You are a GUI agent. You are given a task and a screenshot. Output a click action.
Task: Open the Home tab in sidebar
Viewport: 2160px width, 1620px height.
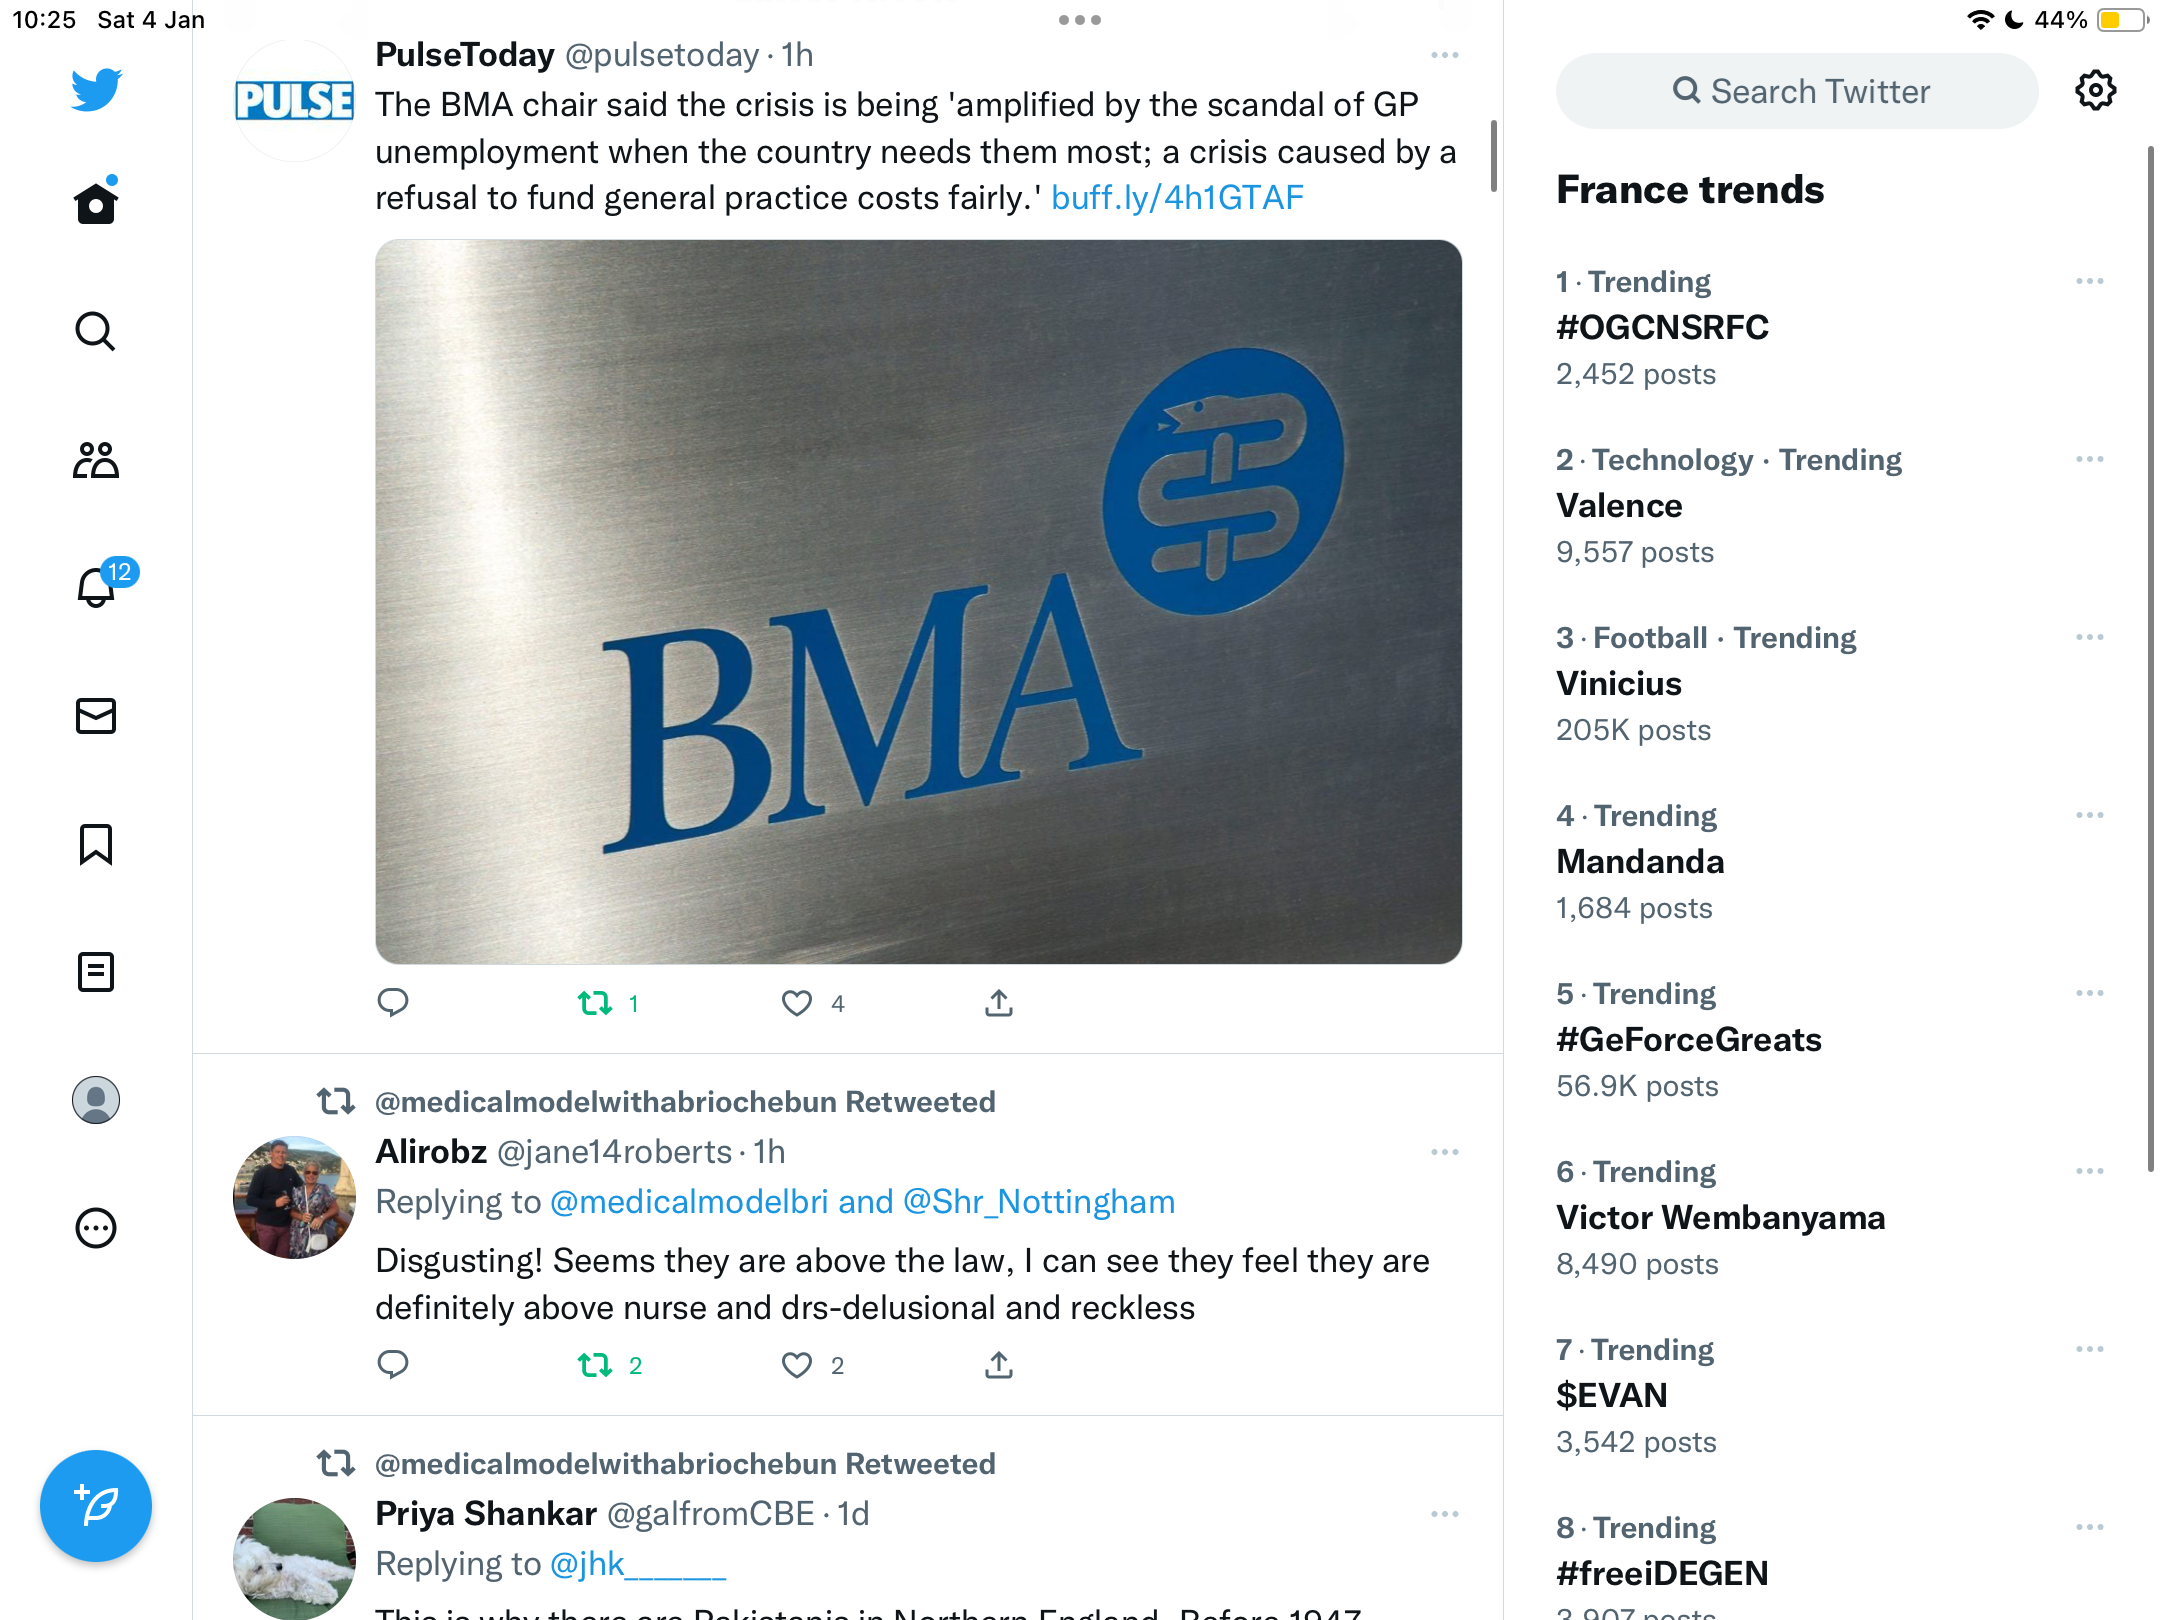(96, 203)
